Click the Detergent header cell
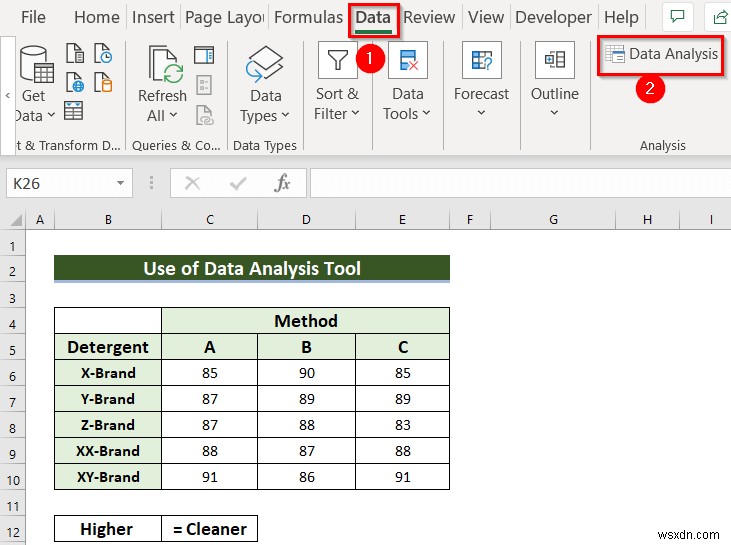The width and height of the screenshot is (731, 545). (108, 347)
